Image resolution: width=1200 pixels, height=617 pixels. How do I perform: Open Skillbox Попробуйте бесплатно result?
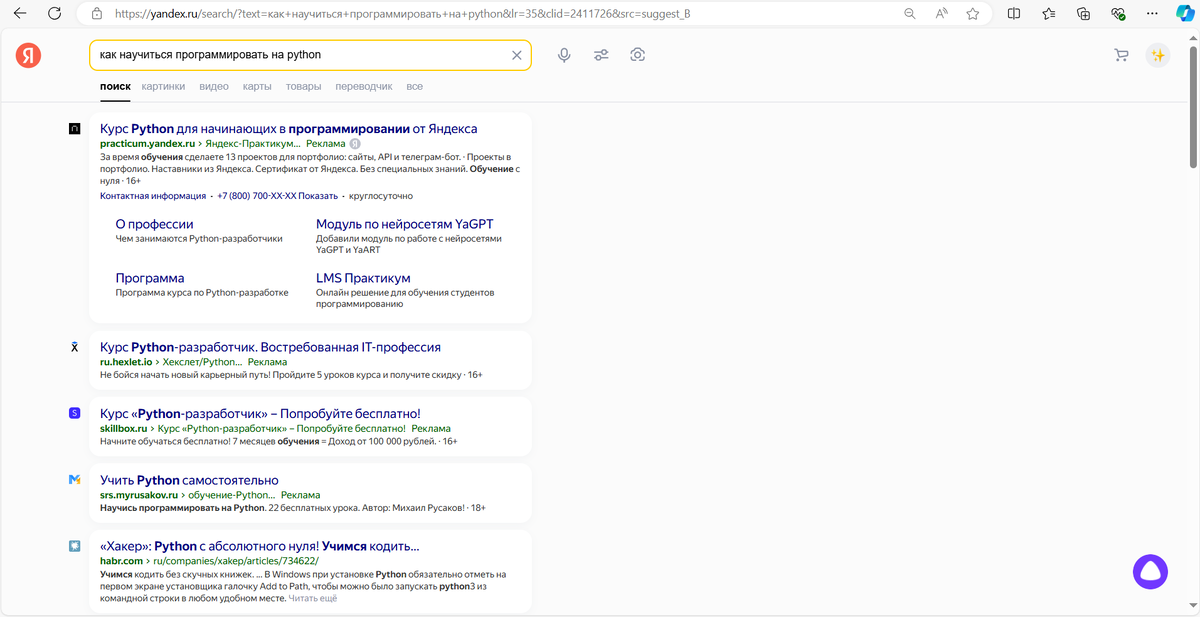pos(261,413)
